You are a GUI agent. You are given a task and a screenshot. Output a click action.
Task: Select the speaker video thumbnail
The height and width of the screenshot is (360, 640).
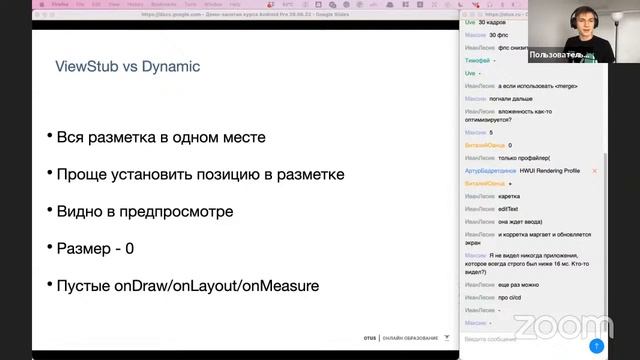[584, 31]
